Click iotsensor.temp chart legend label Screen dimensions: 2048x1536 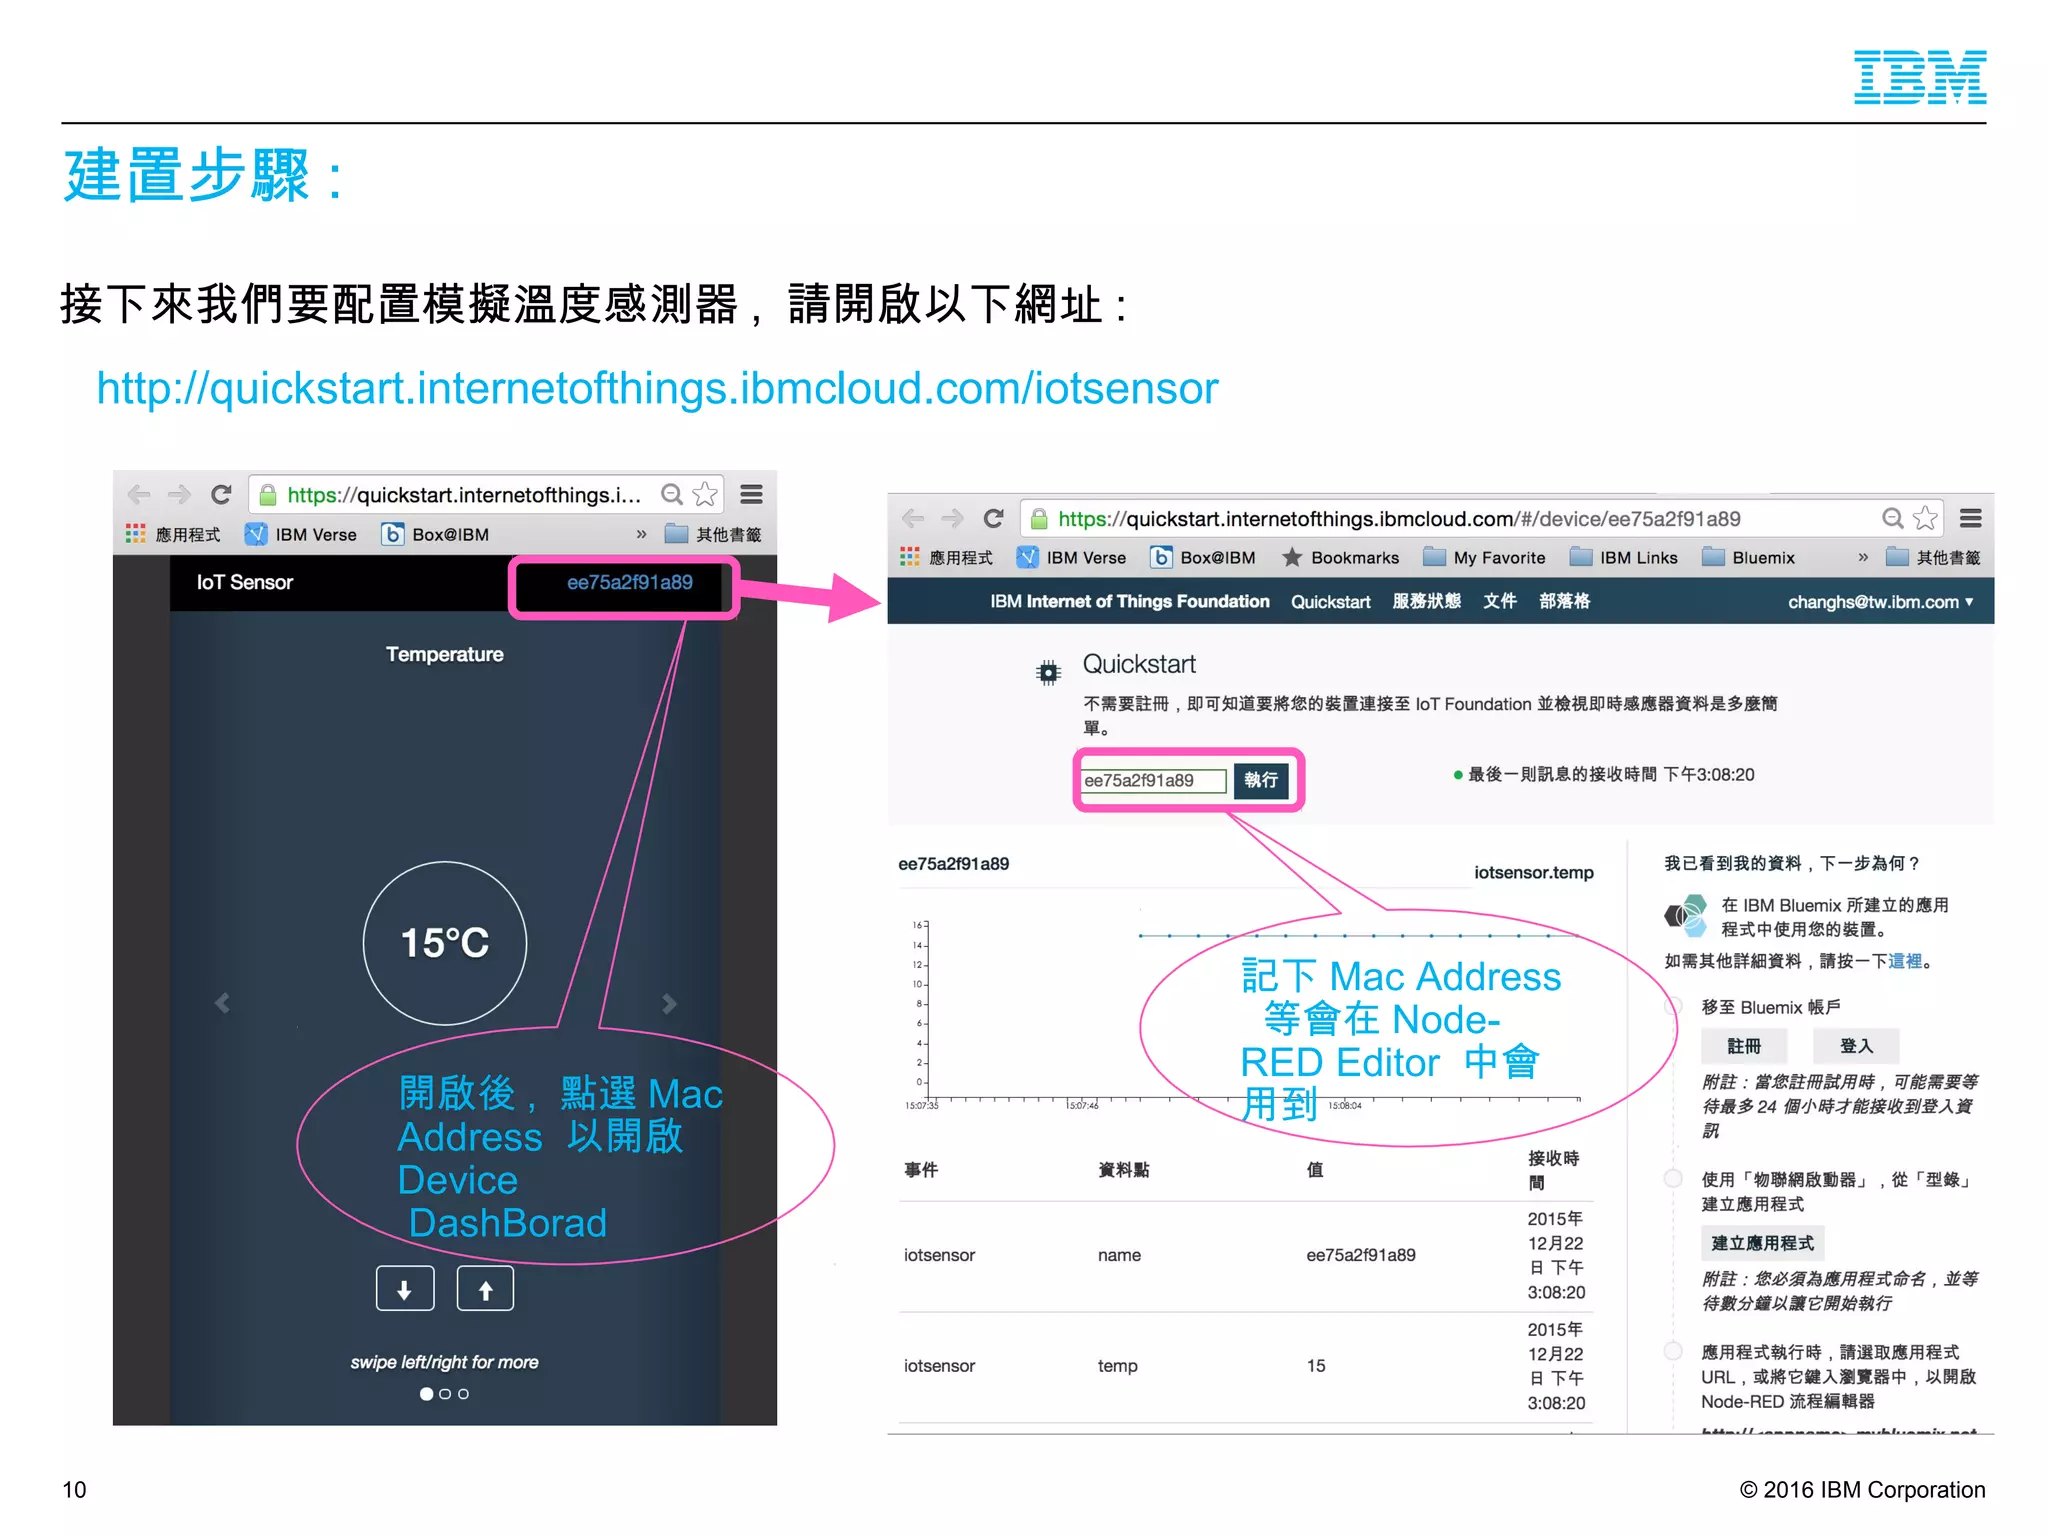(x=1534, y=872)
